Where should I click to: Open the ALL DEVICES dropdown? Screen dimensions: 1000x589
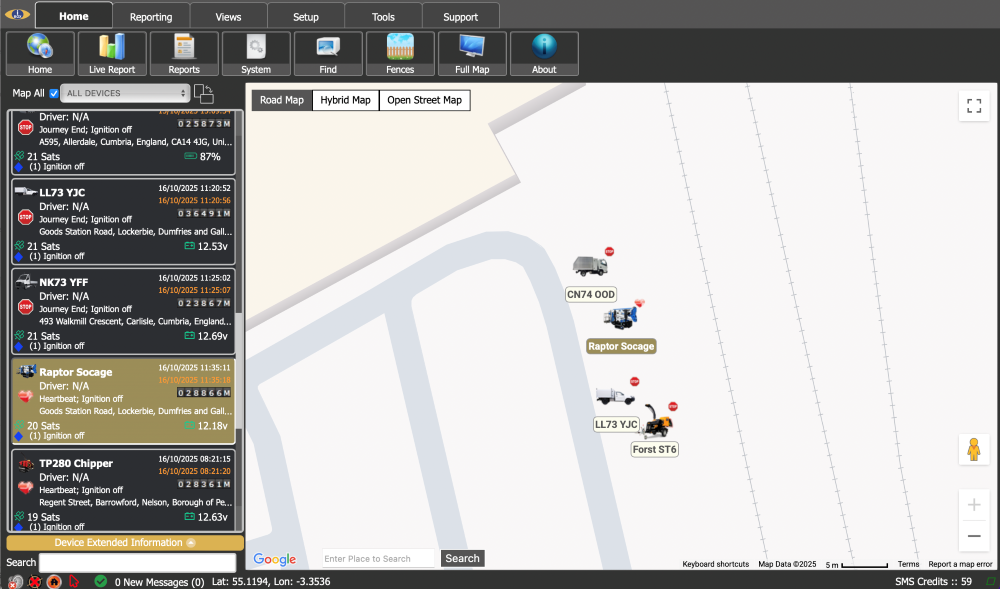pos(125,93)
